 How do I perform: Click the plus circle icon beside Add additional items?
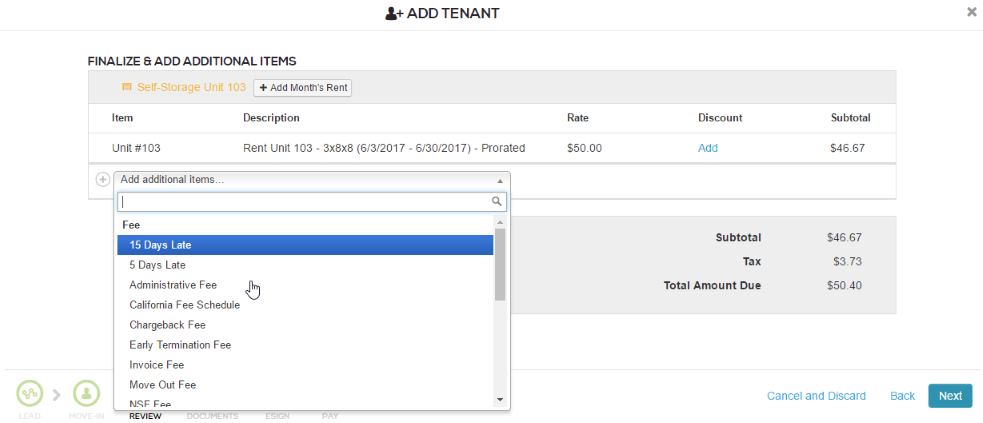[102, 180]
